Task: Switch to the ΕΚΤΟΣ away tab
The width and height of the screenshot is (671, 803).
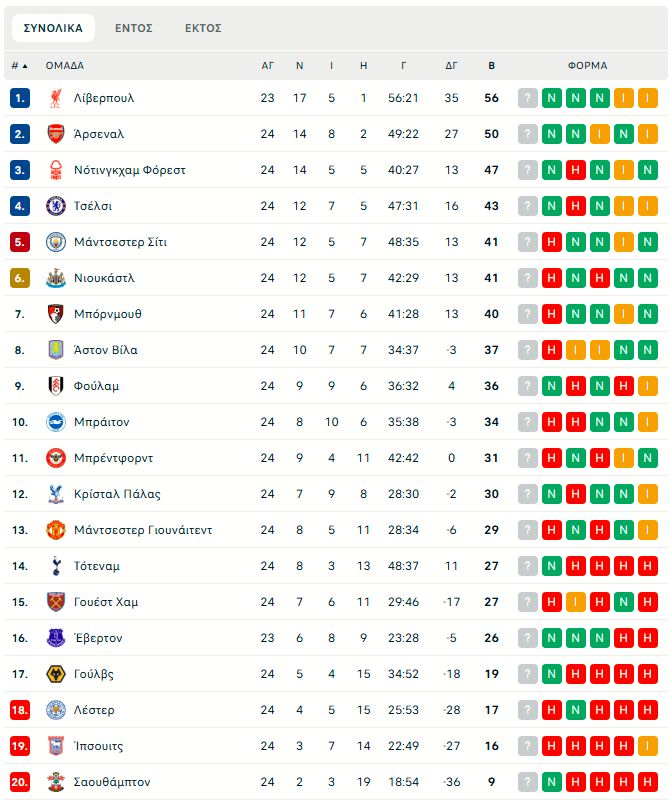Action: [203, 28]
